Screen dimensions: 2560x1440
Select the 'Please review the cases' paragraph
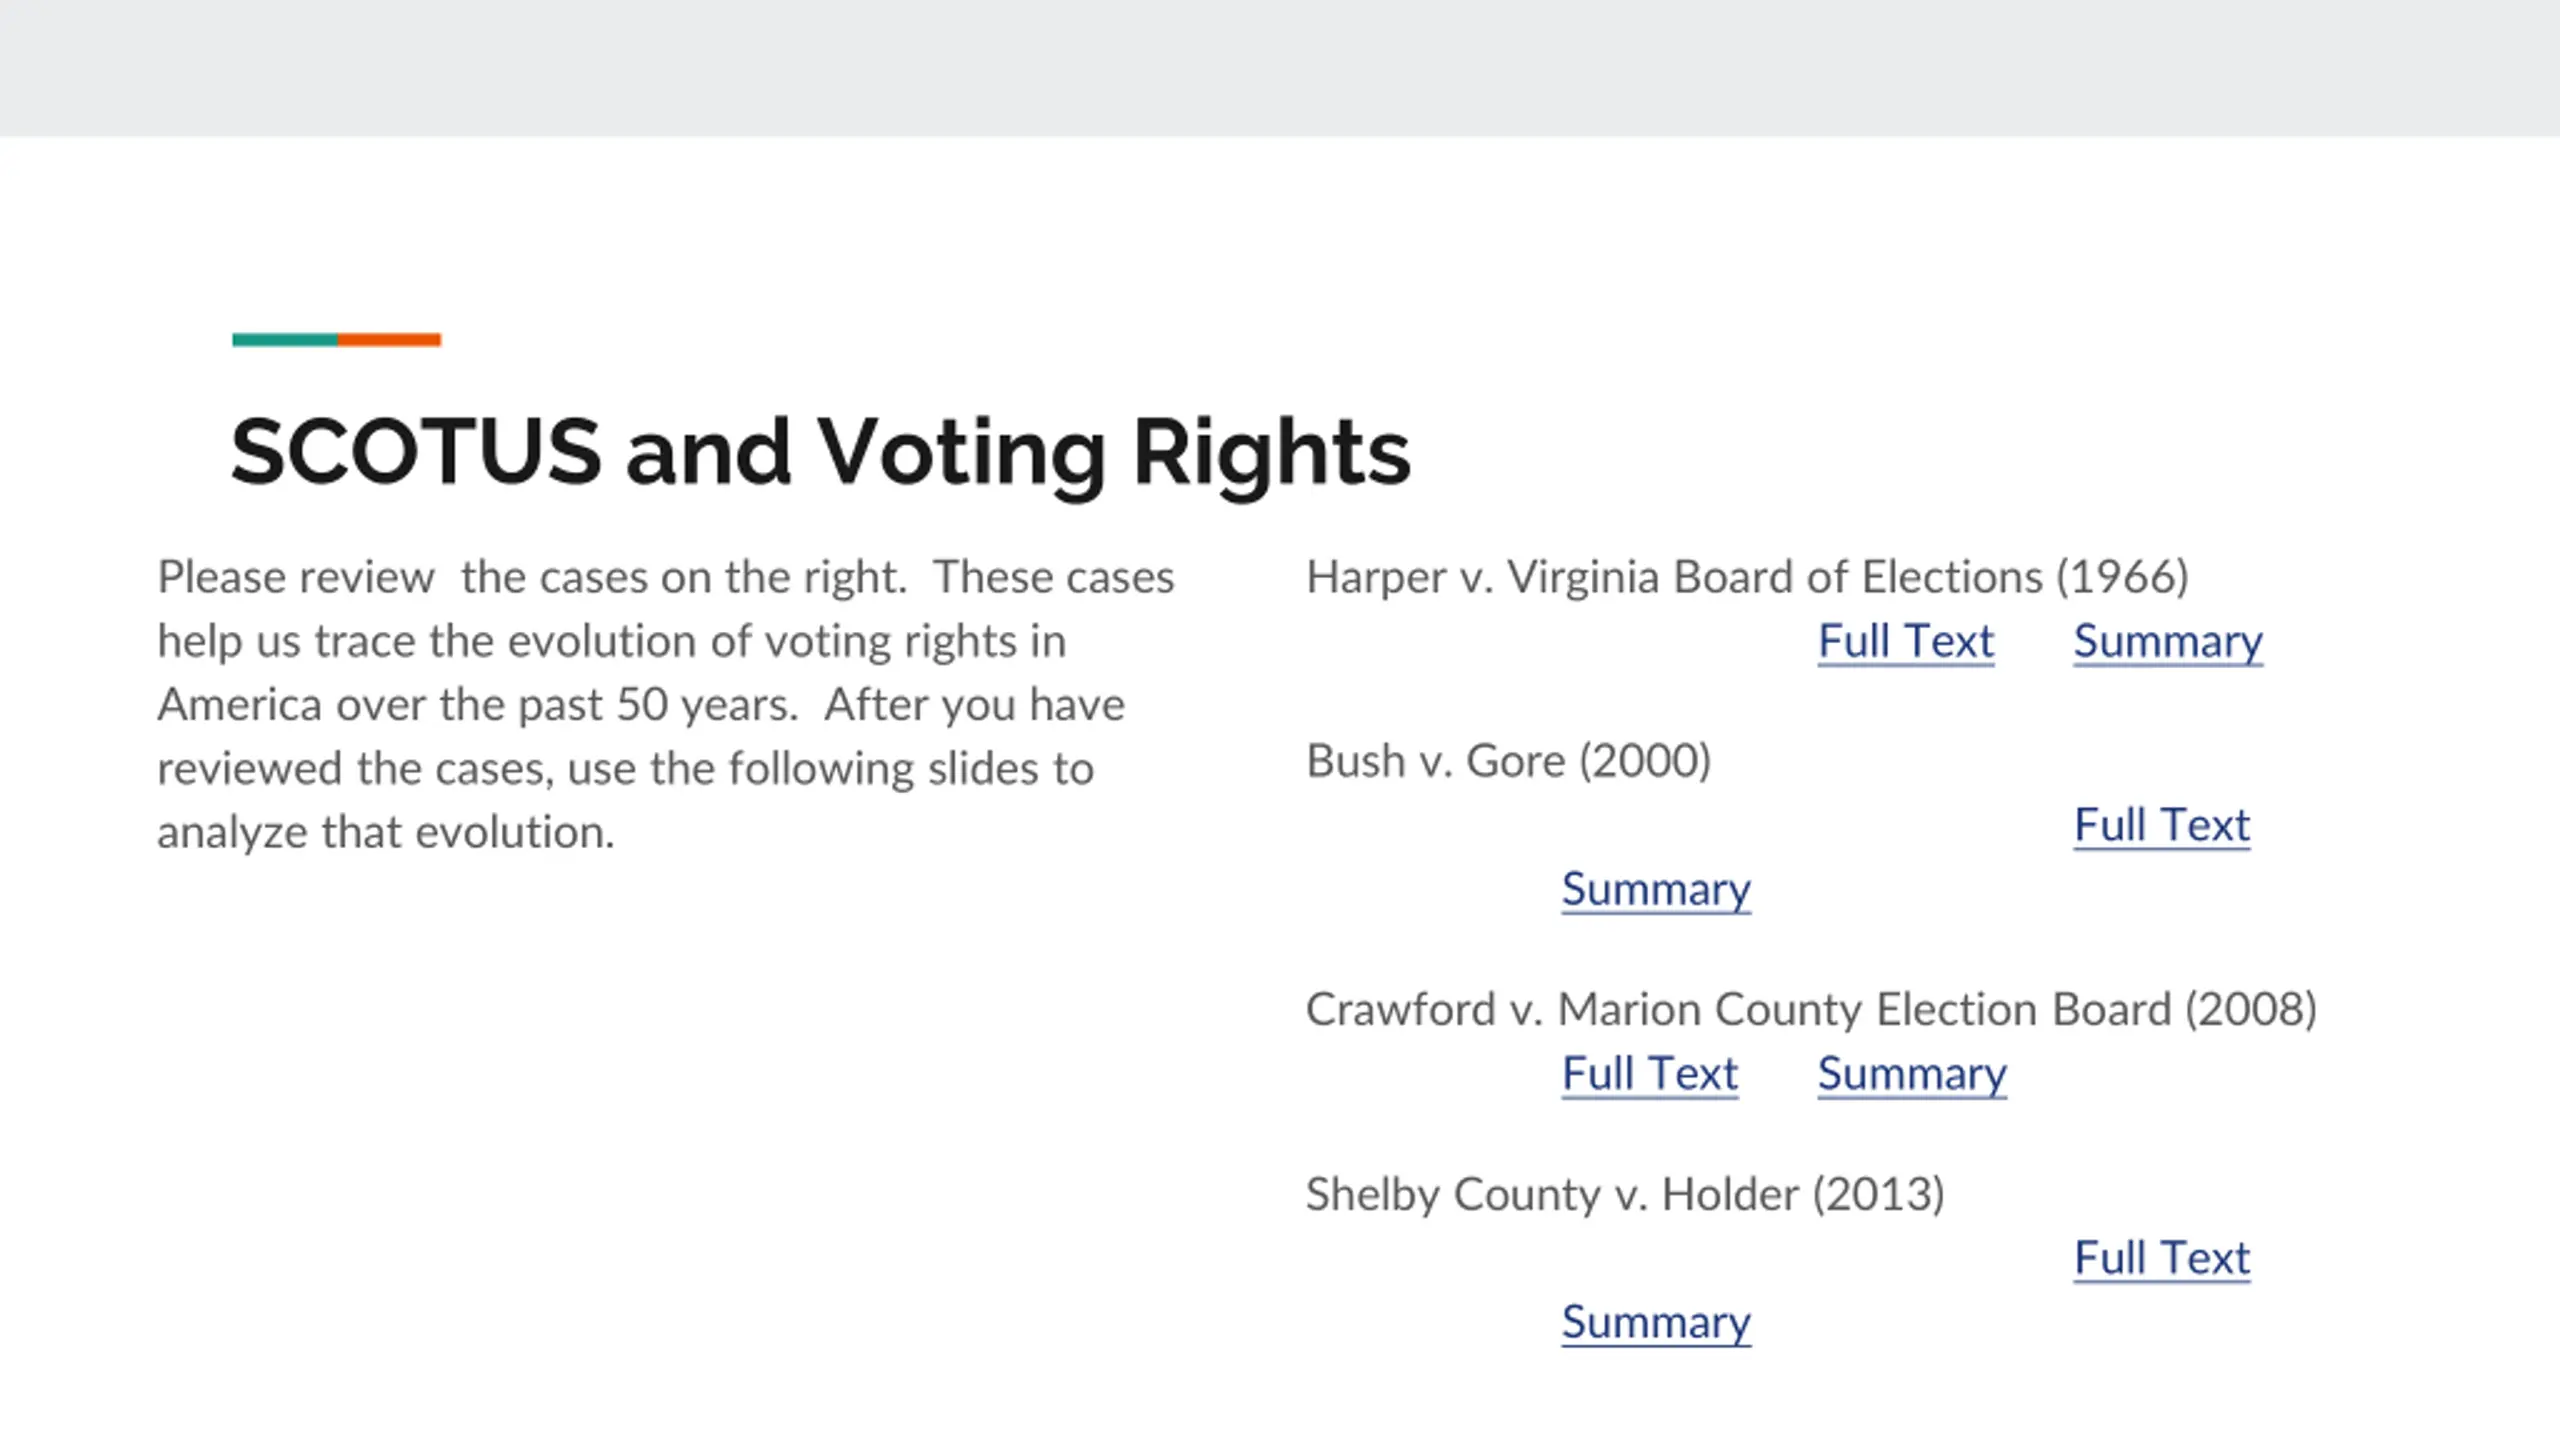(666, 704)
